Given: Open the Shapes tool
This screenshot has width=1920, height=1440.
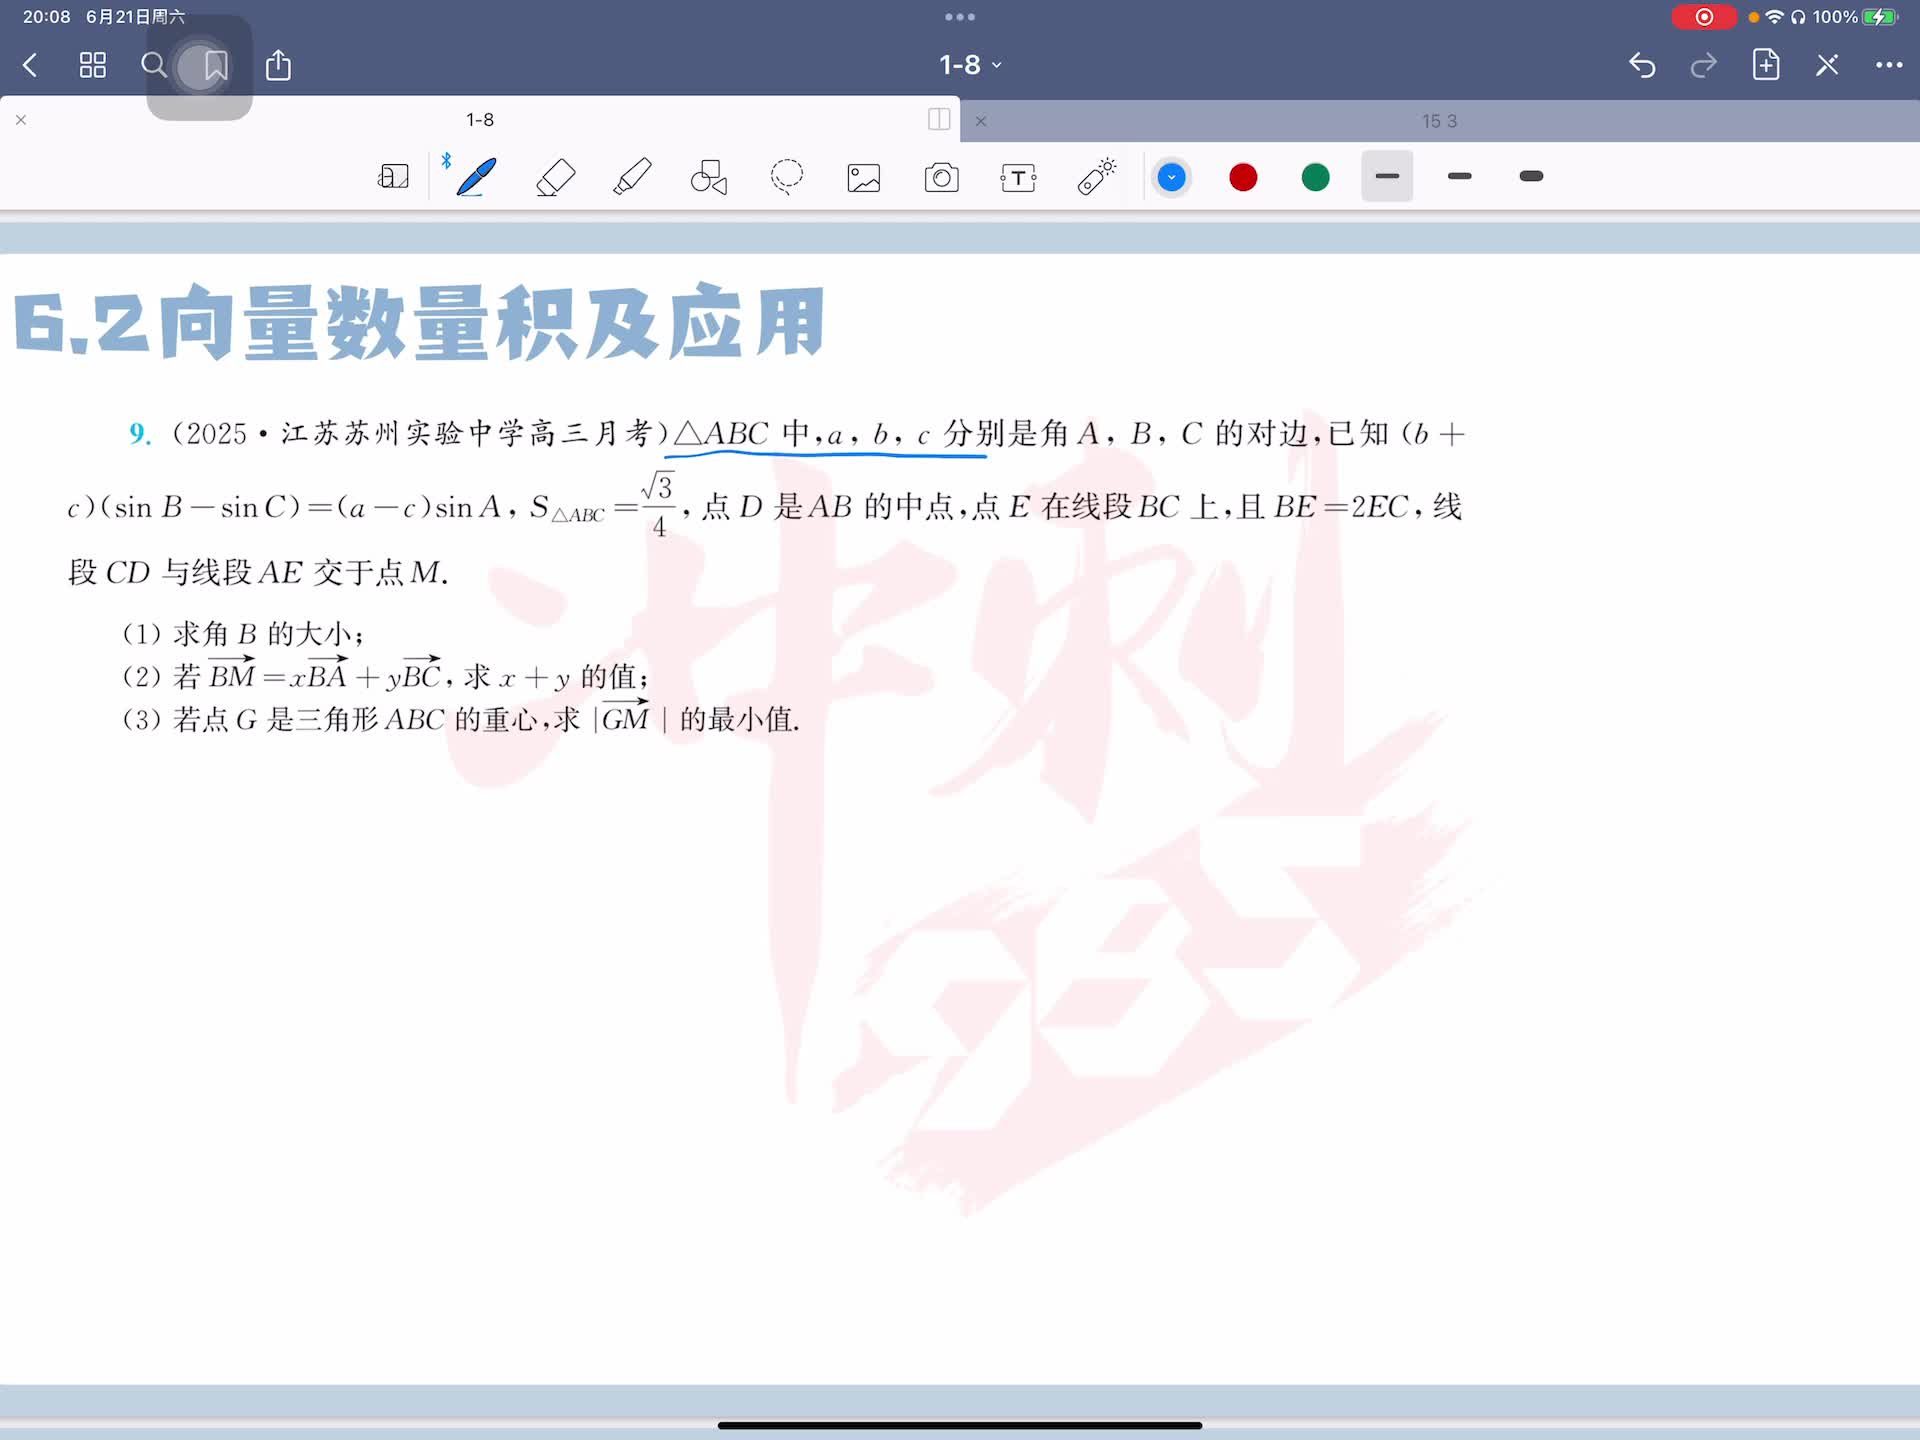Looking at the screenshot, I should [709, 177].
